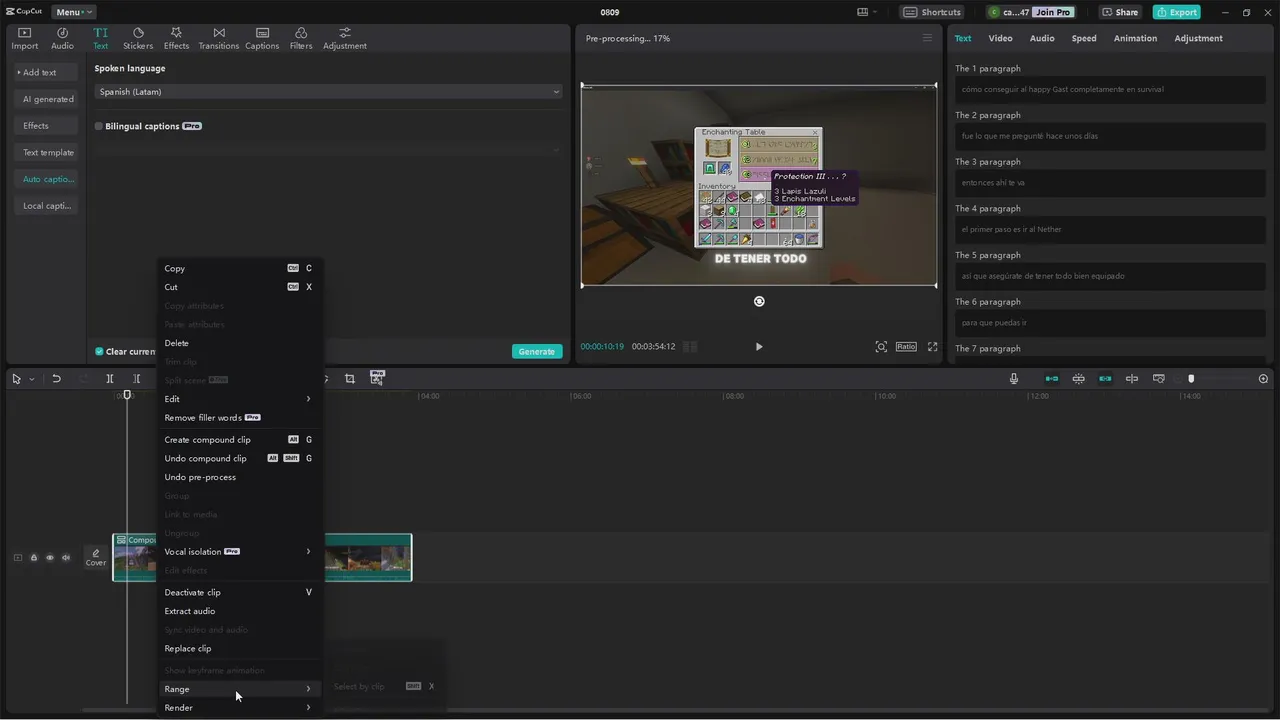This screenshot has height=720, width=1280.
Task: Click the Share button
Action: pos(1120,12)
